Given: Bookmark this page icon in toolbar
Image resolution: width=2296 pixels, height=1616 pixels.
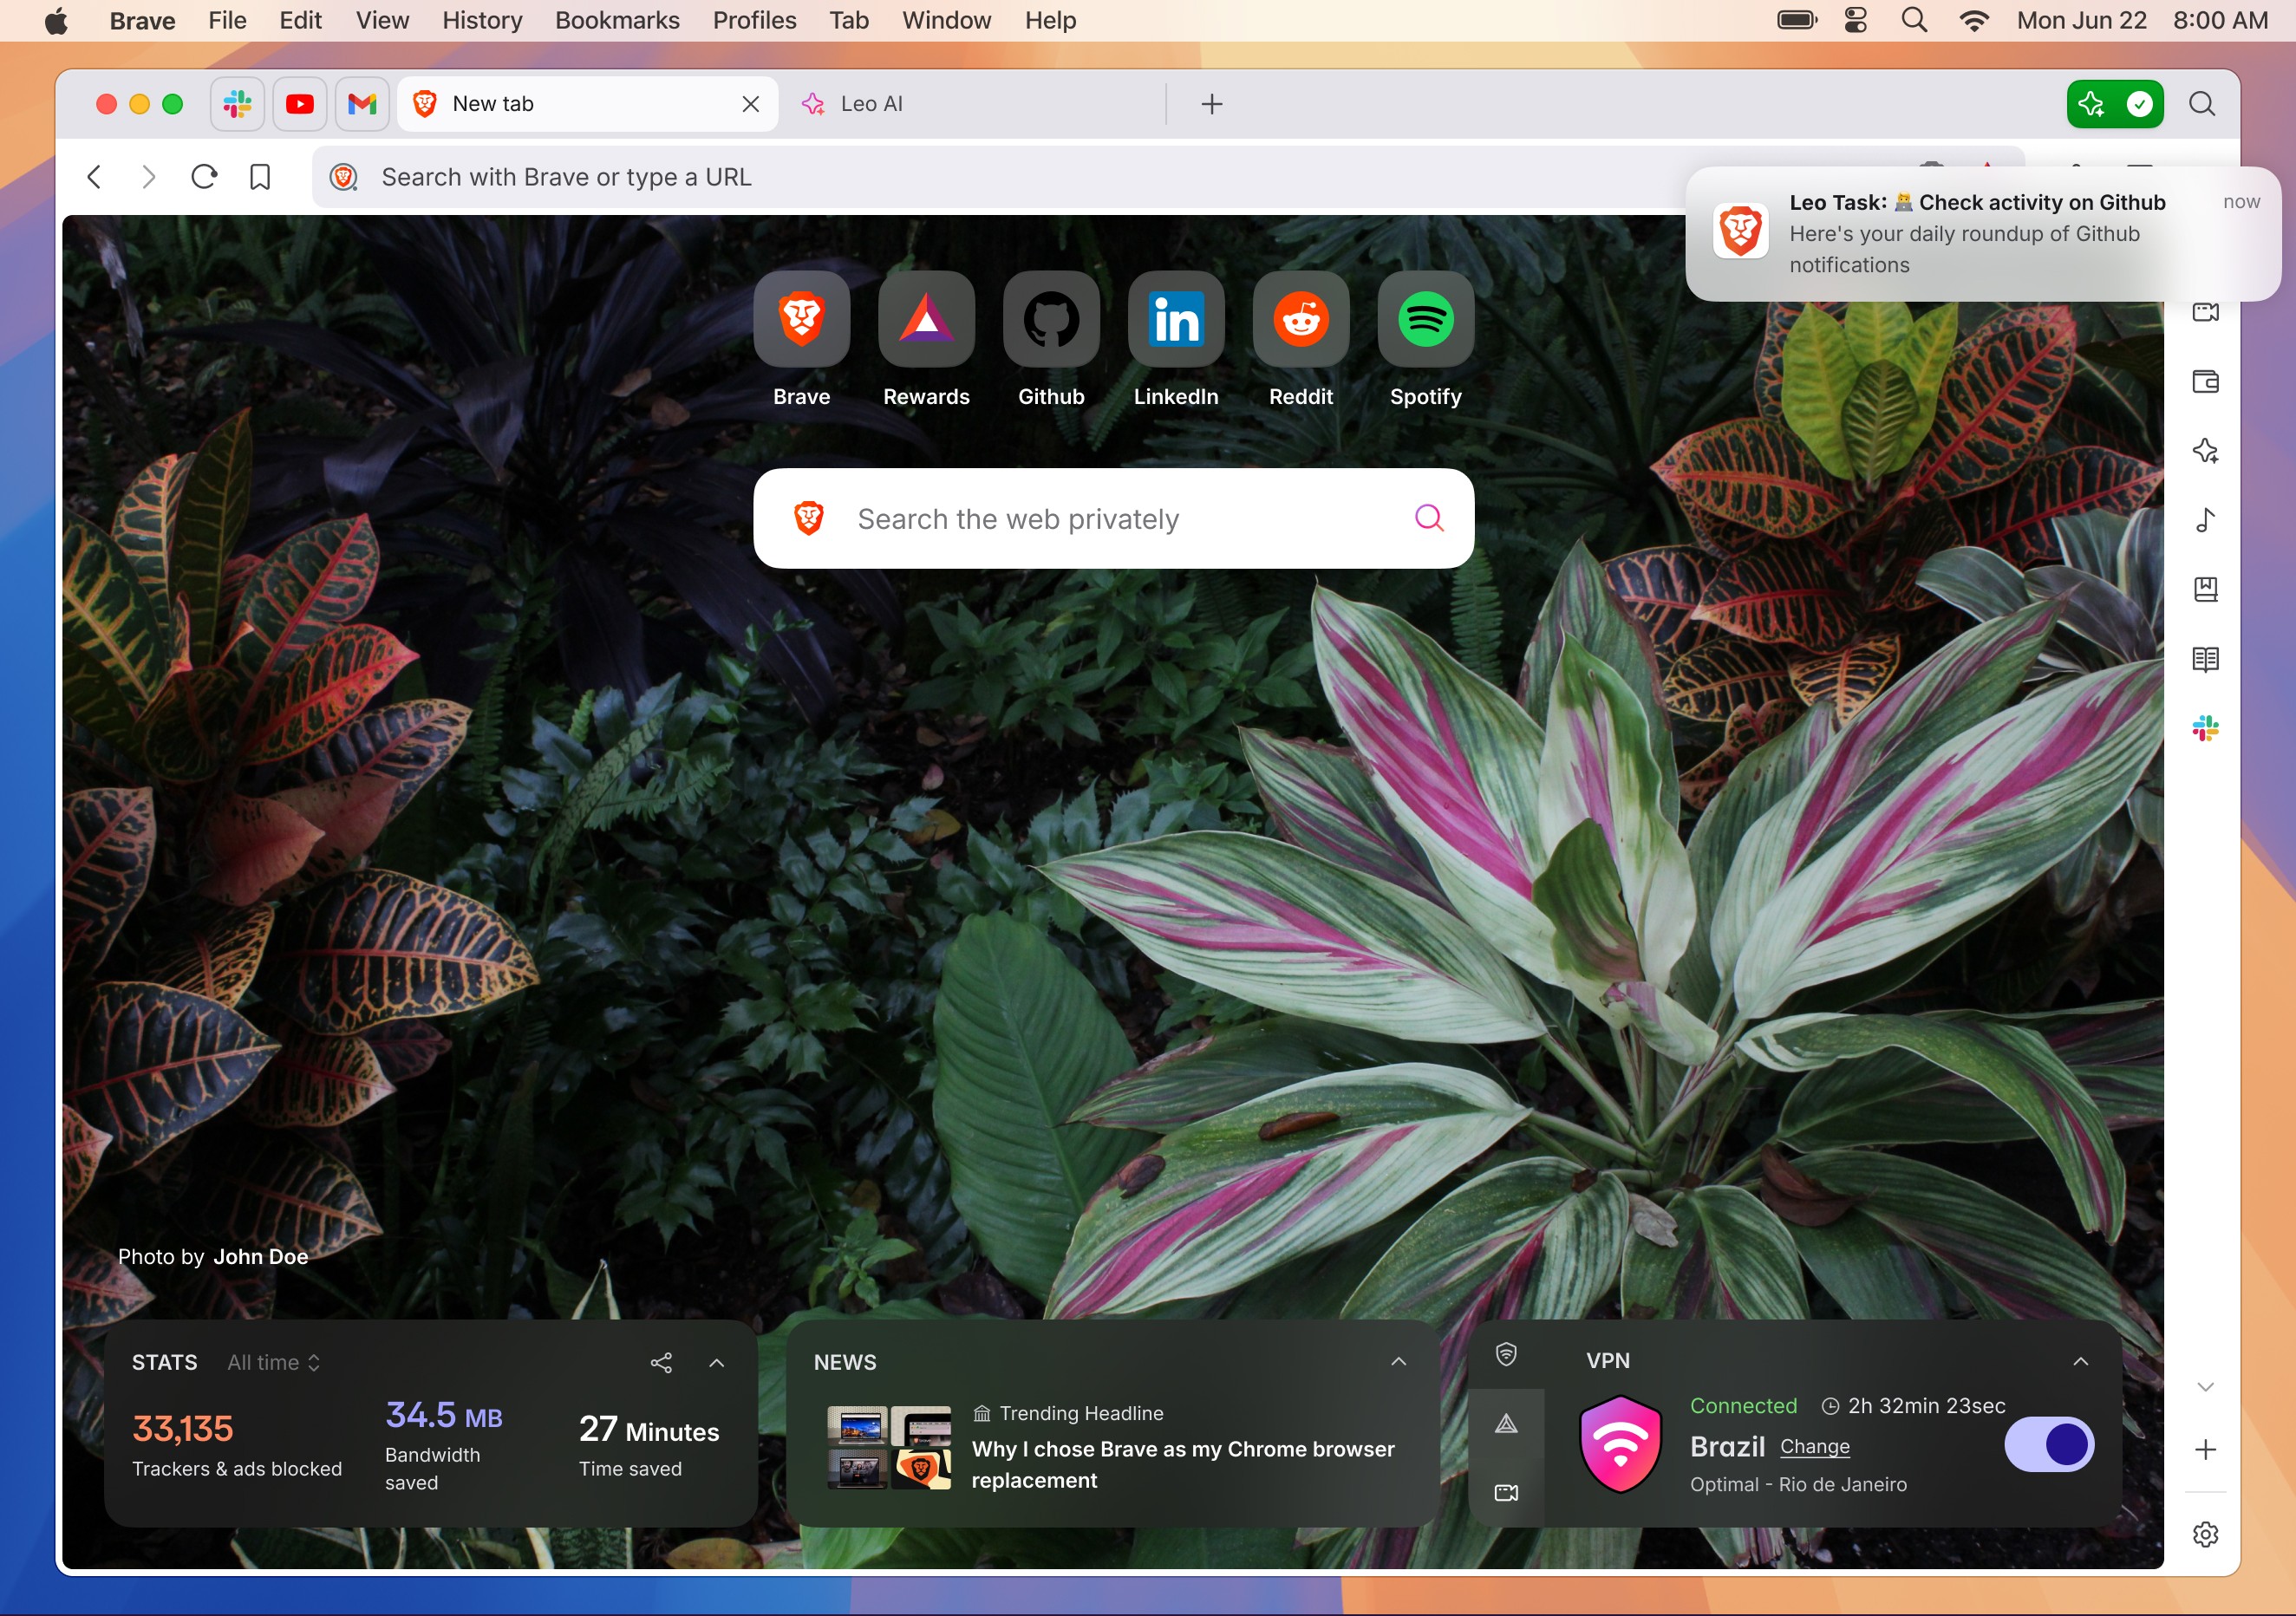Looking at the screenshot, I should [x=260, y=177].
